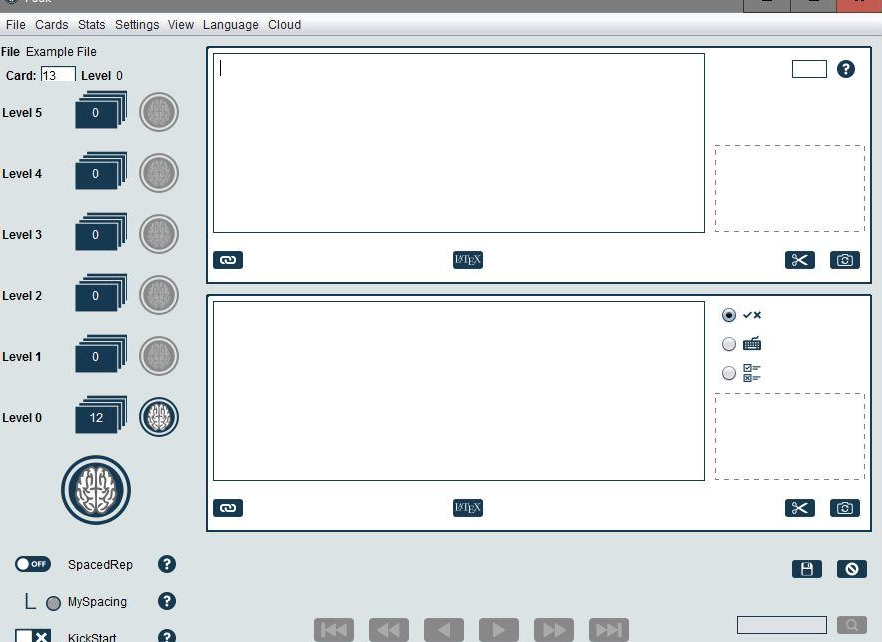Click the Level 0 brain icon
The height and width of the screenshot is (642, 882).
coord(159,417)
